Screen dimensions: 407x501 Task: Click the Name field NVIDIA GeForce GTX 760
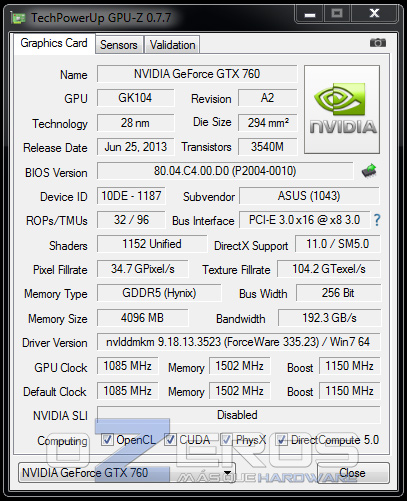(x=197, y=74)
